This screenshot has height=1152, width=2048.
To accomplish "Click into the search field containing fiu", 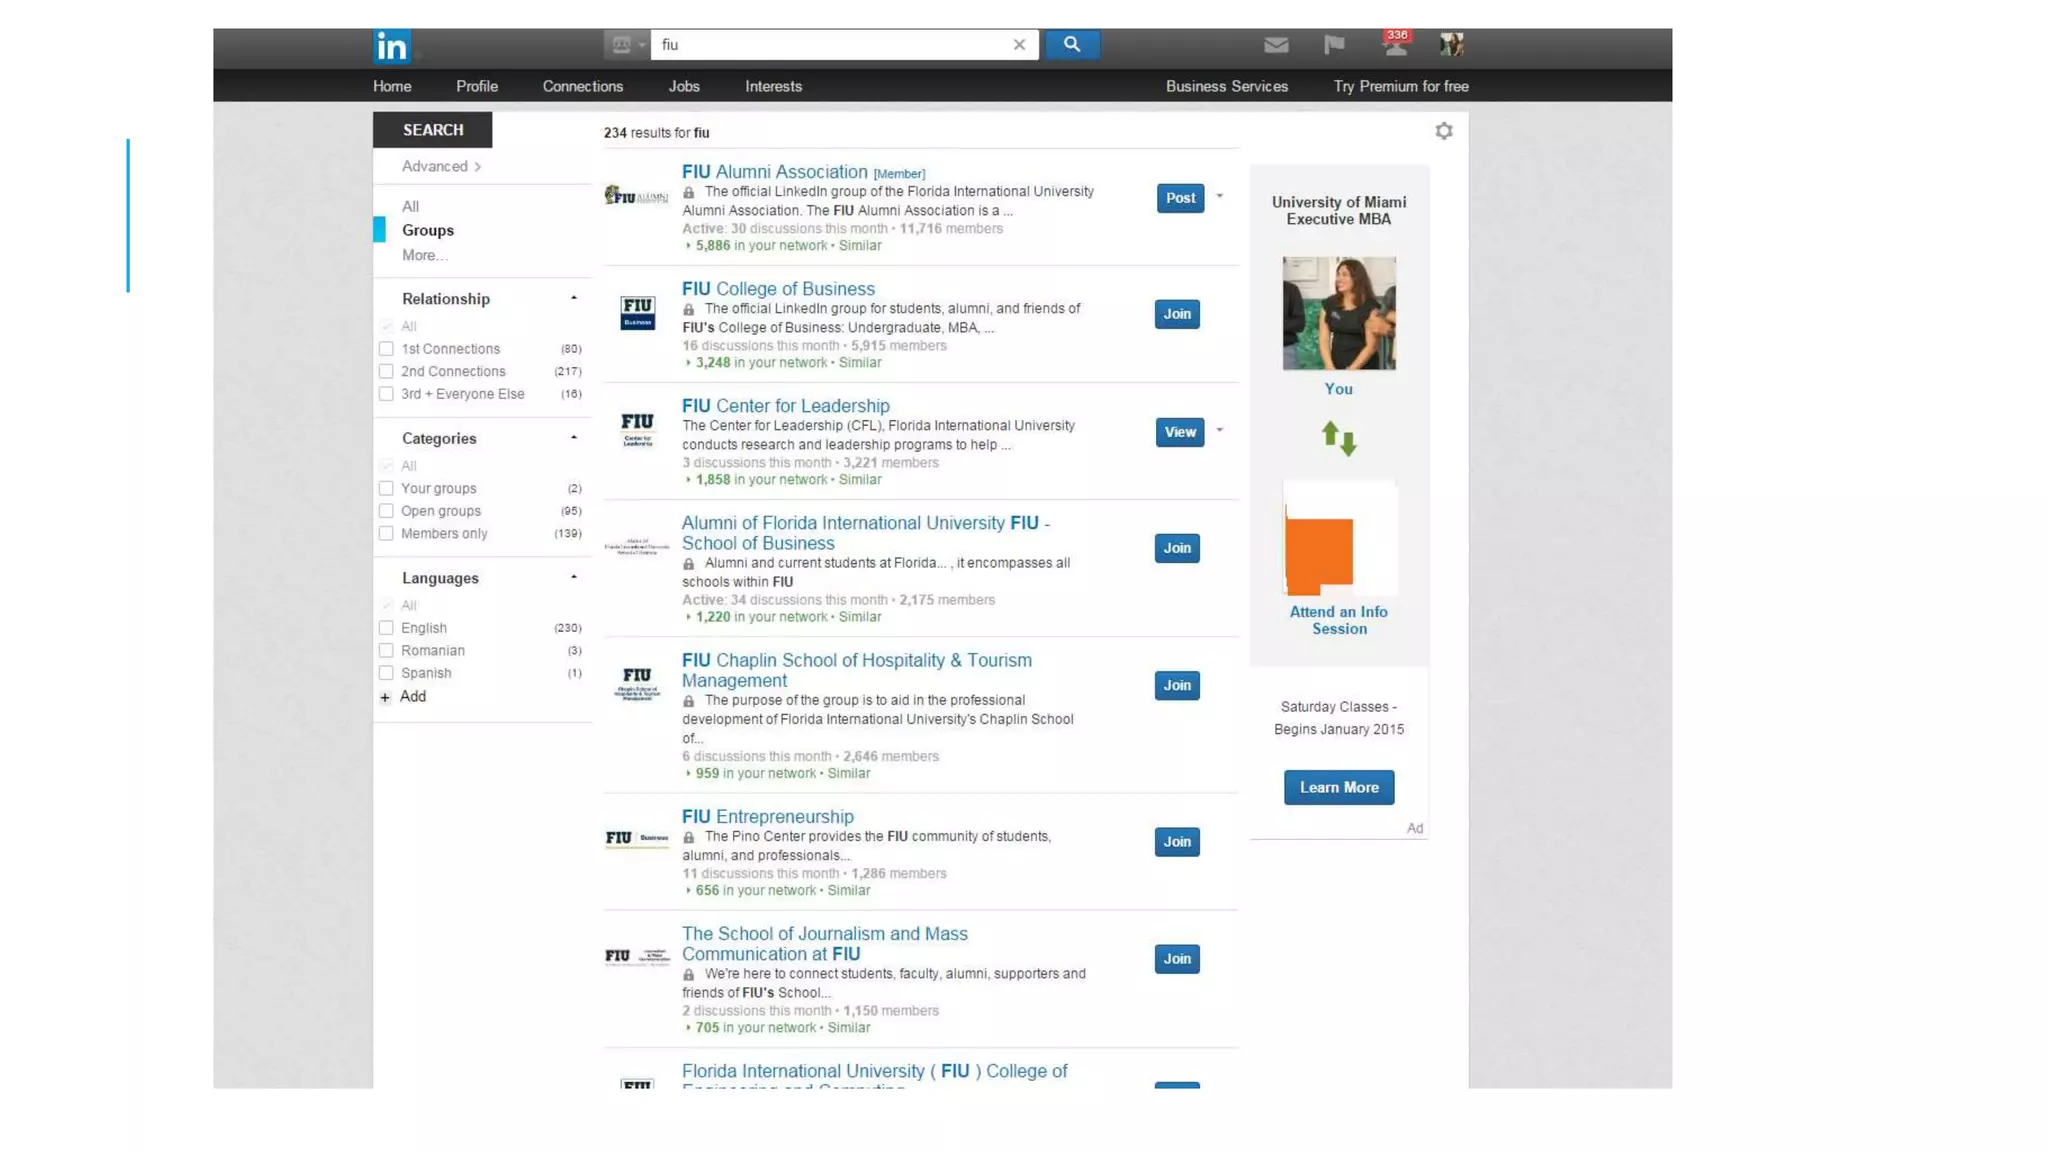I will [x=830, y=44].
